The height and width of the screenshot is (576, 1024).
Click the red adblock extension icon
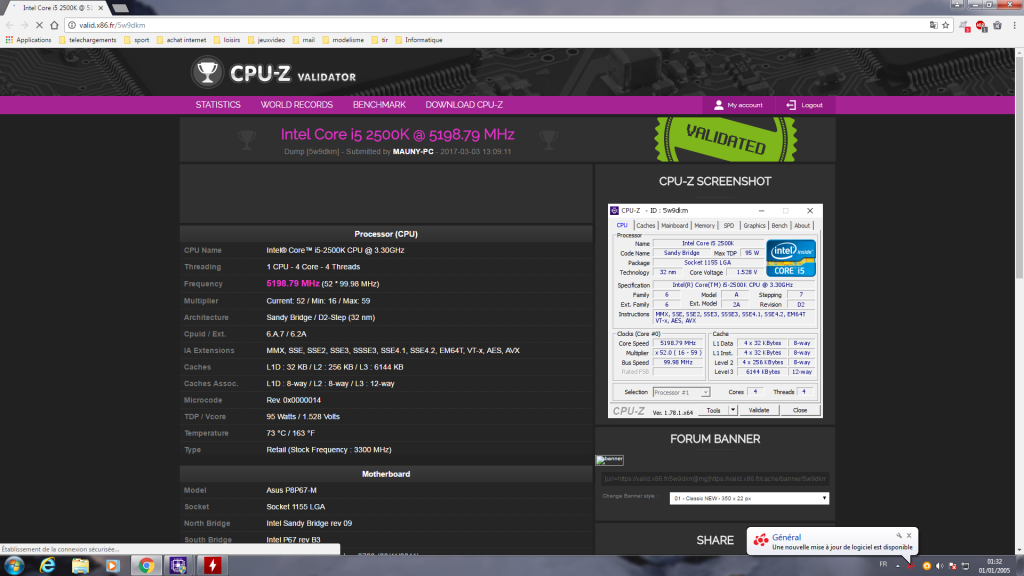tap(981, 25)
